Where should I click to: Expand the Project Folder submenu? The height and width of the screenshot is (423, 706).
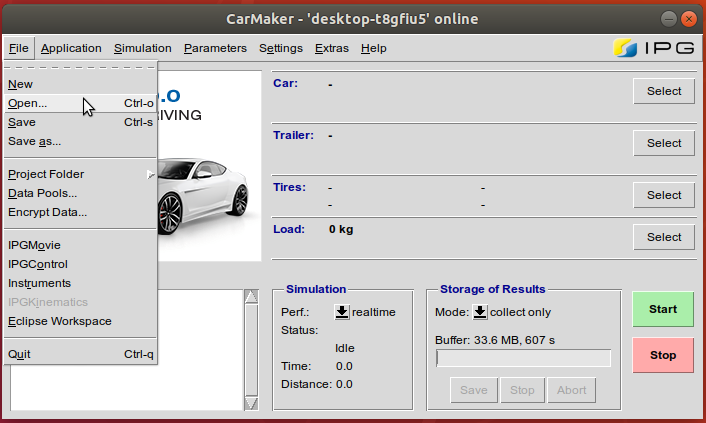click(81, 174)
